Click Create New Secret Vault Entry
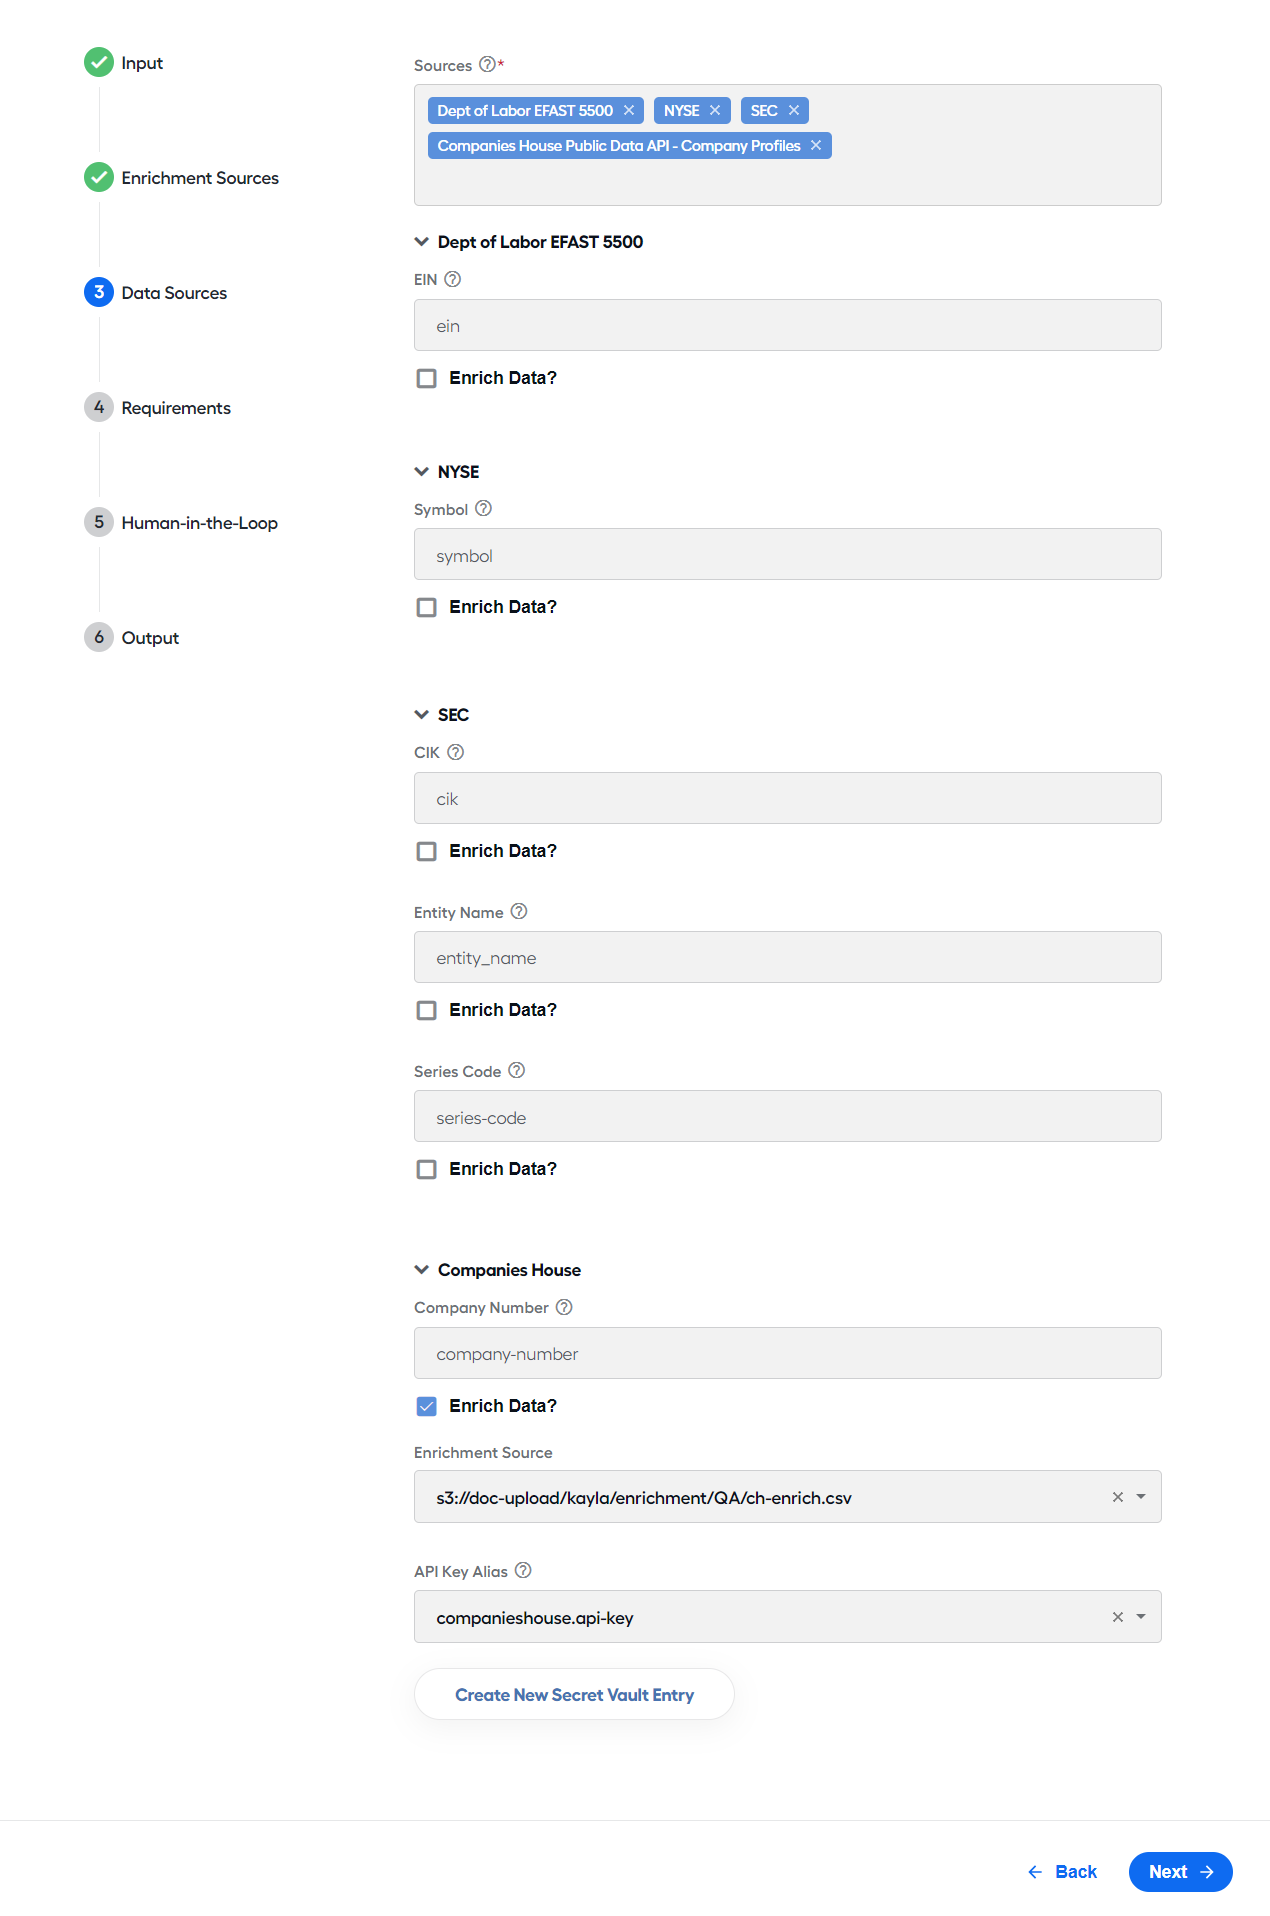Image resolution: width=1270 pixels, height=1916 pixels. 574,1695
